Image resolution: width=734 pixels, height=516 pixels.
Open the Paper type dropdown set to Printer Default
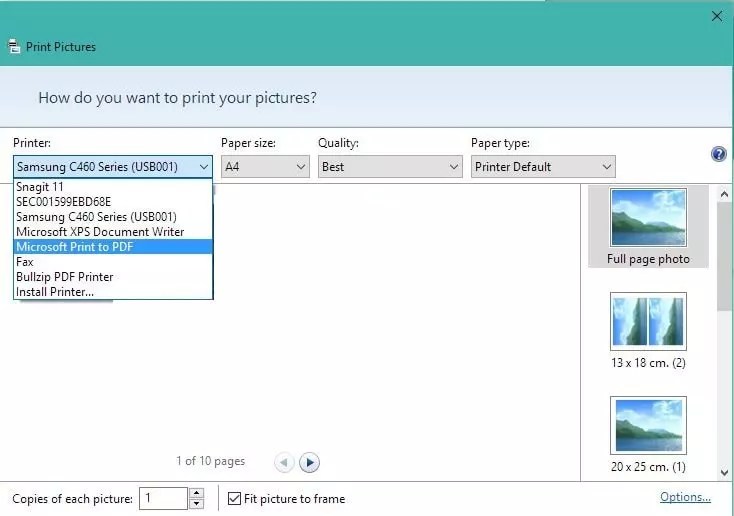tap(543, 167)
